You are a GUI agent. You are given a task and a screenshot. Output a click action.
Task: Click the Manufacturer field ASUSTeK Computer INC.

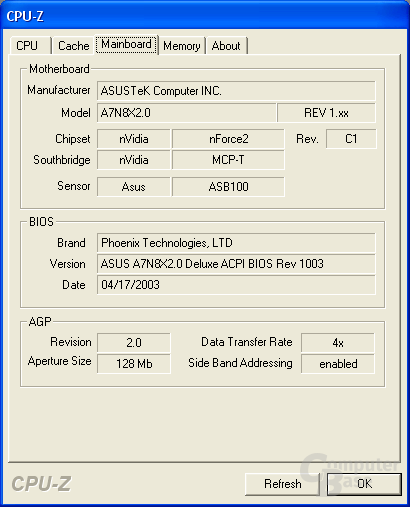pyautogui.click(x=236, y=91)
